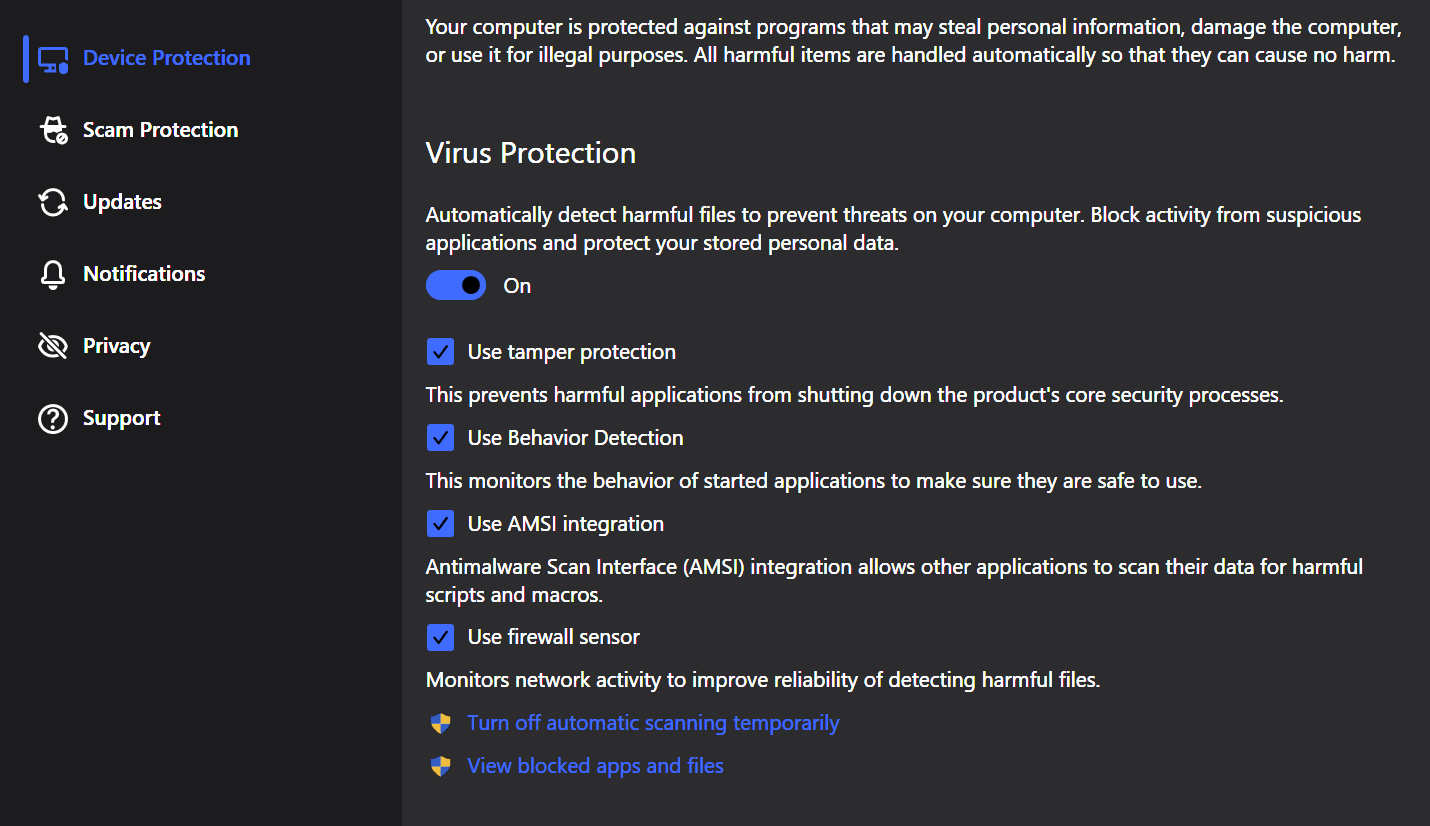
Task: Open the View blocked apps and files link
Action: pyautogui.click(x=595, y=766)
